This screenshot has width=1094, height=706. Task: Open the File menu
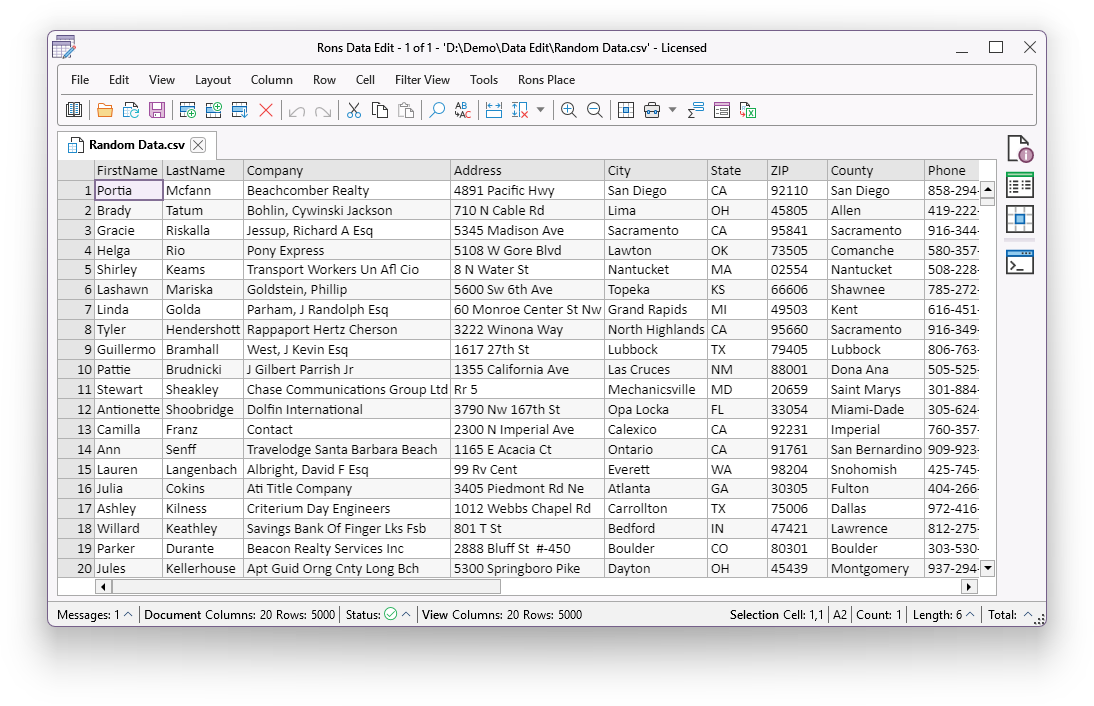coord(80,80)
